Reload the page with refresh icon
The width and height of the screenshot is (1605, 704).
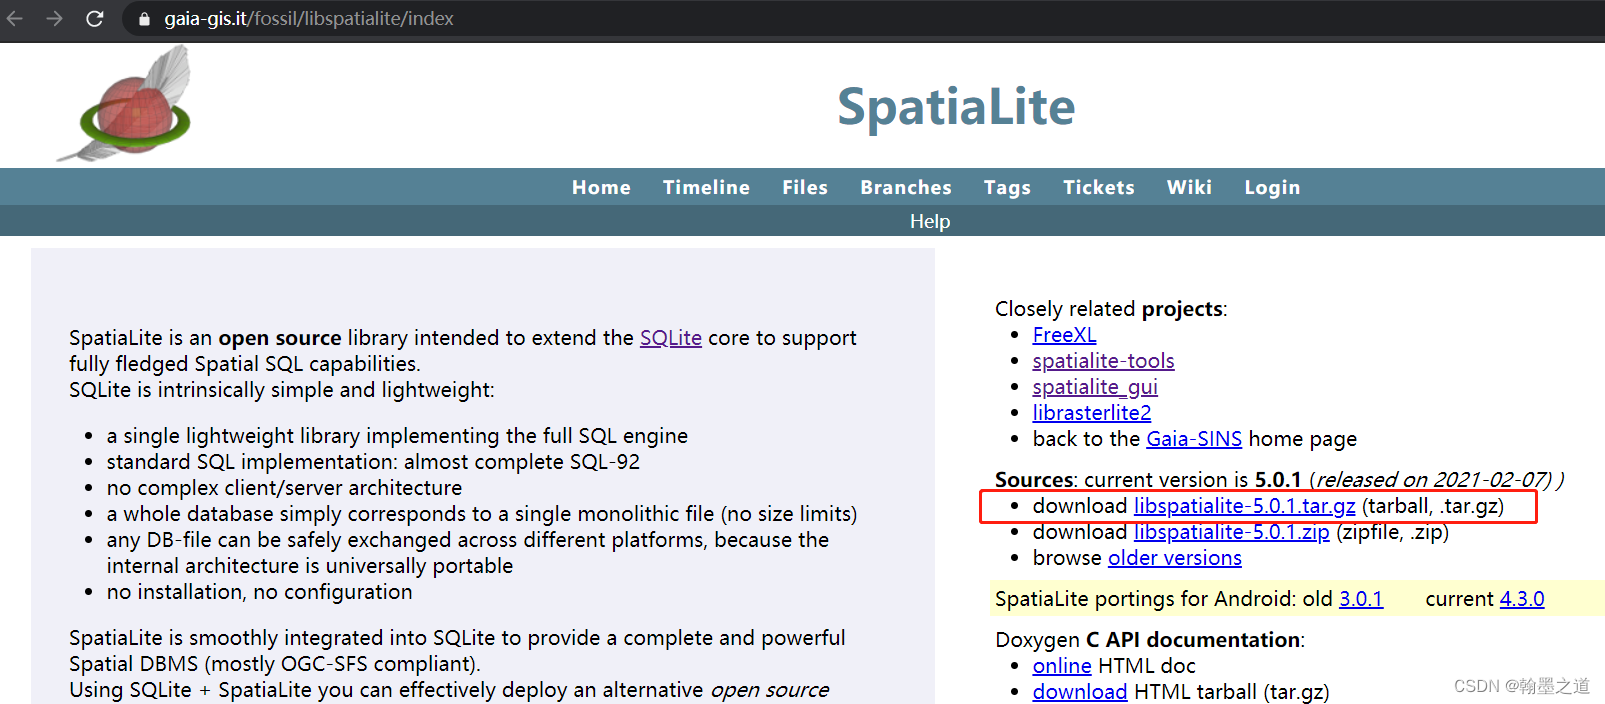pos(95,19)
